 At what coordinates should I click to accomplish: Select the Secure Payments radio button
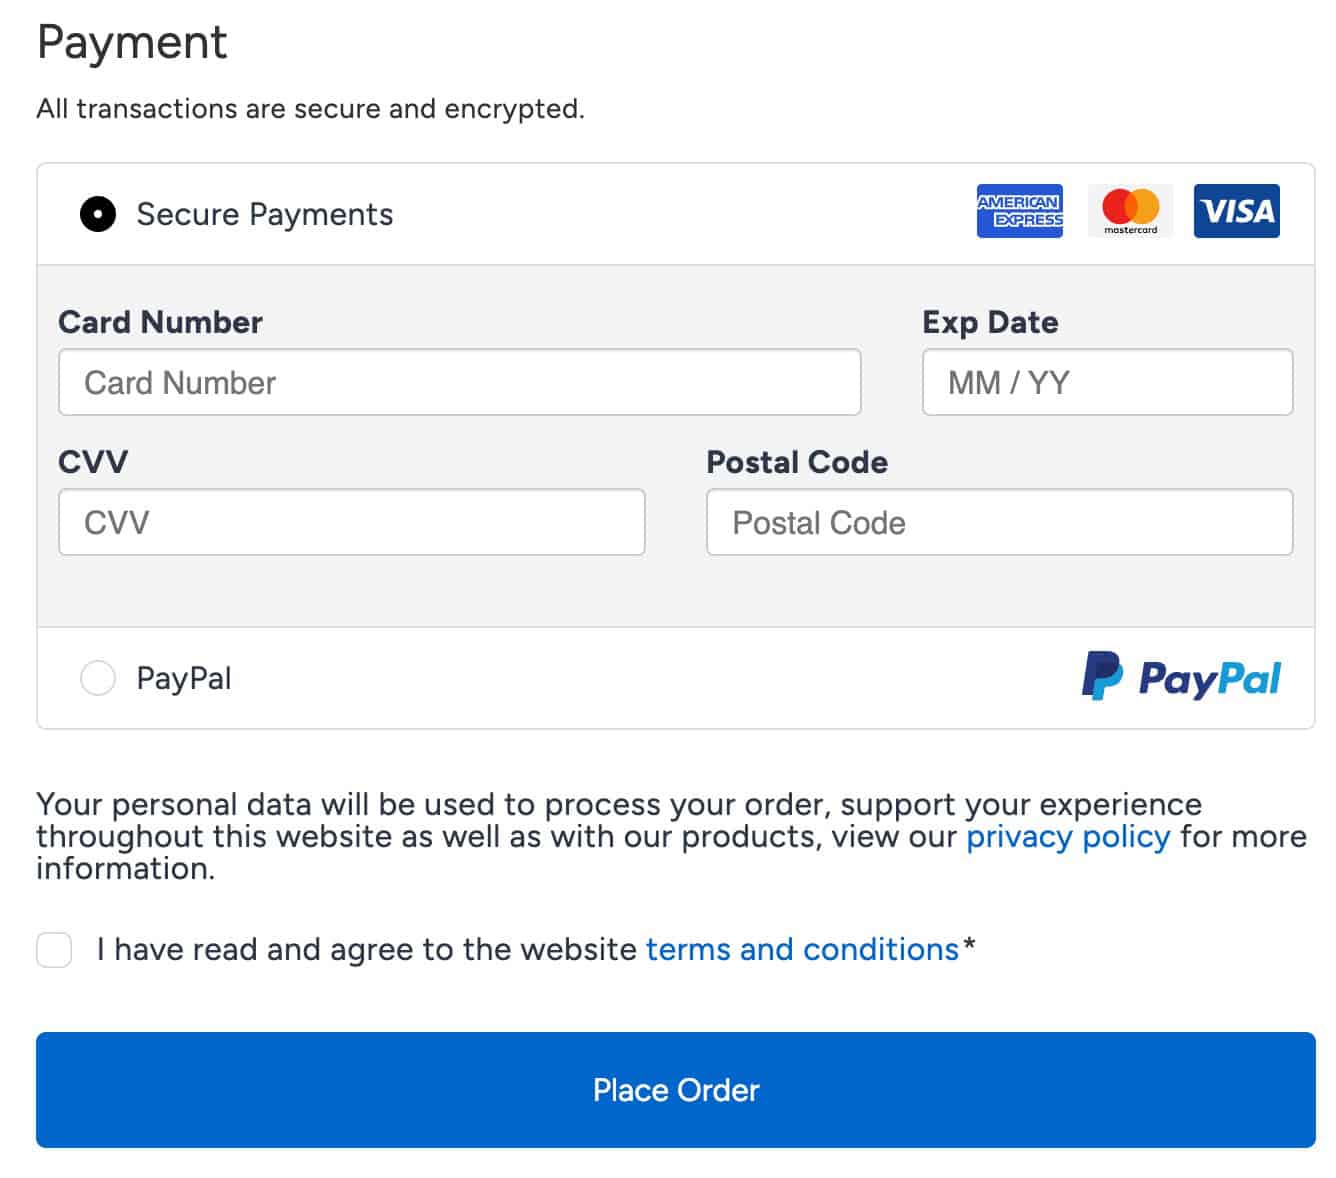pyautogui.click(x=98, y=214)
